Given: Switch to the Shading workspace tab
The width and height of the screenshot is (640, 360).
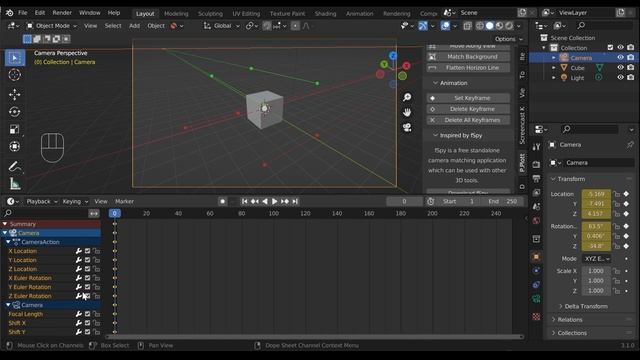Looking at the screenshot, I should pyautogui.click(x=325, y=13).
